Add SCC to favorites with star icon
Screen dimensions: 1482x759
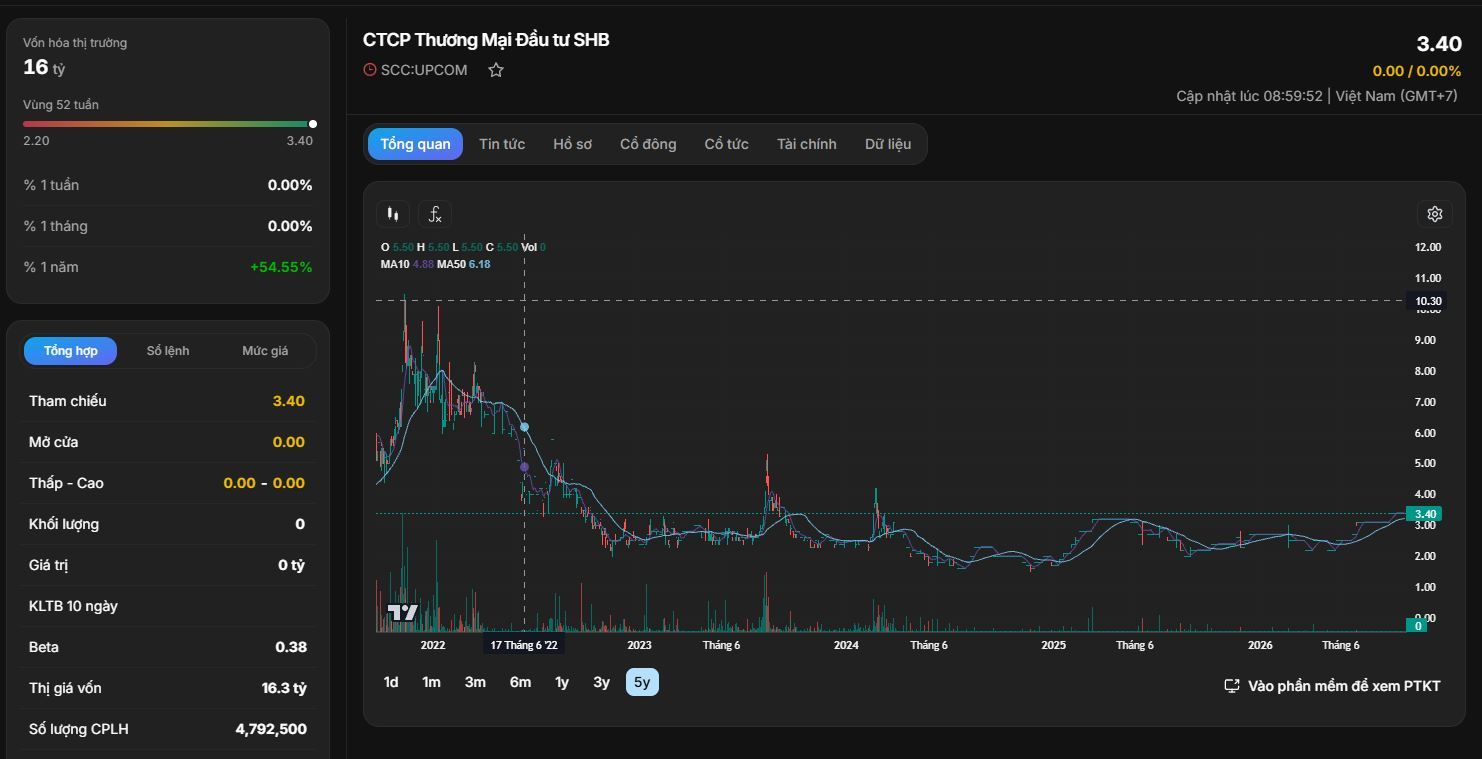click(x=495, y=70)
